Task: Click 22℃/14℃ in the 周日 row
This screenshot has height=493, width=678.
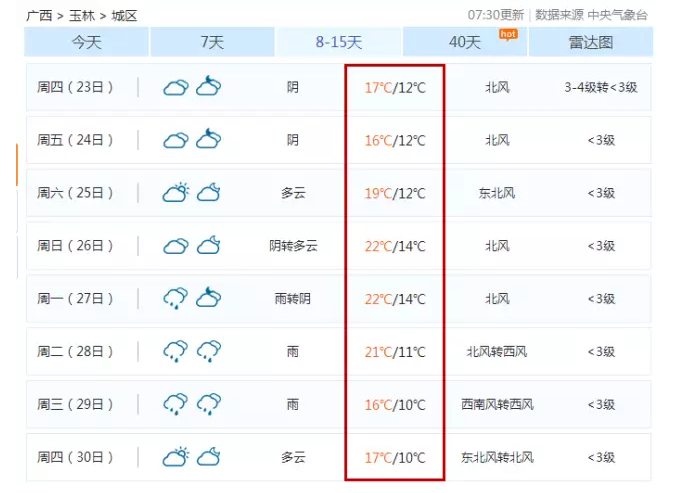Action: click(x=395, y=246)
